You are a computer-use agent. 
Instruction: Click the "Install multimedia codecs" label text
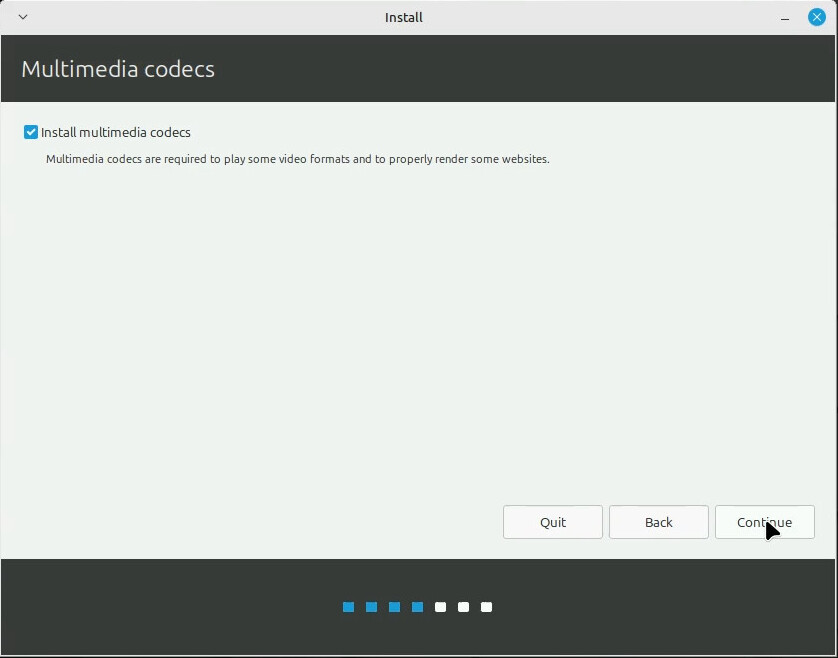click(x=116, y=132)
